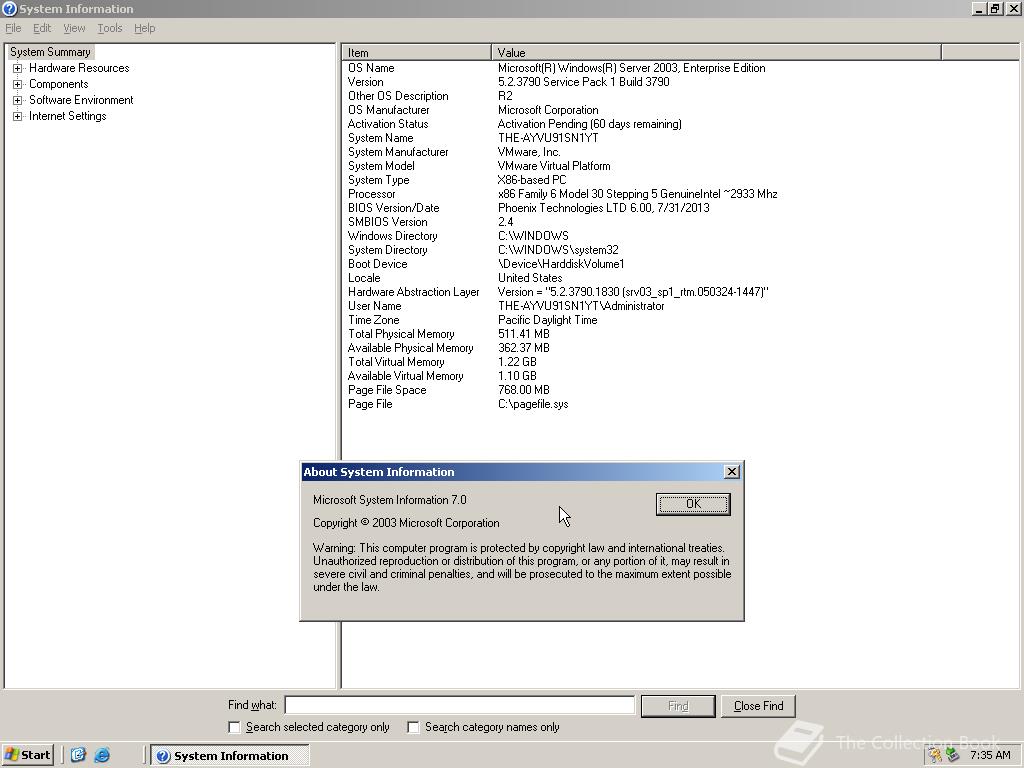Expand the Hardware Resources node

point(18,68)
